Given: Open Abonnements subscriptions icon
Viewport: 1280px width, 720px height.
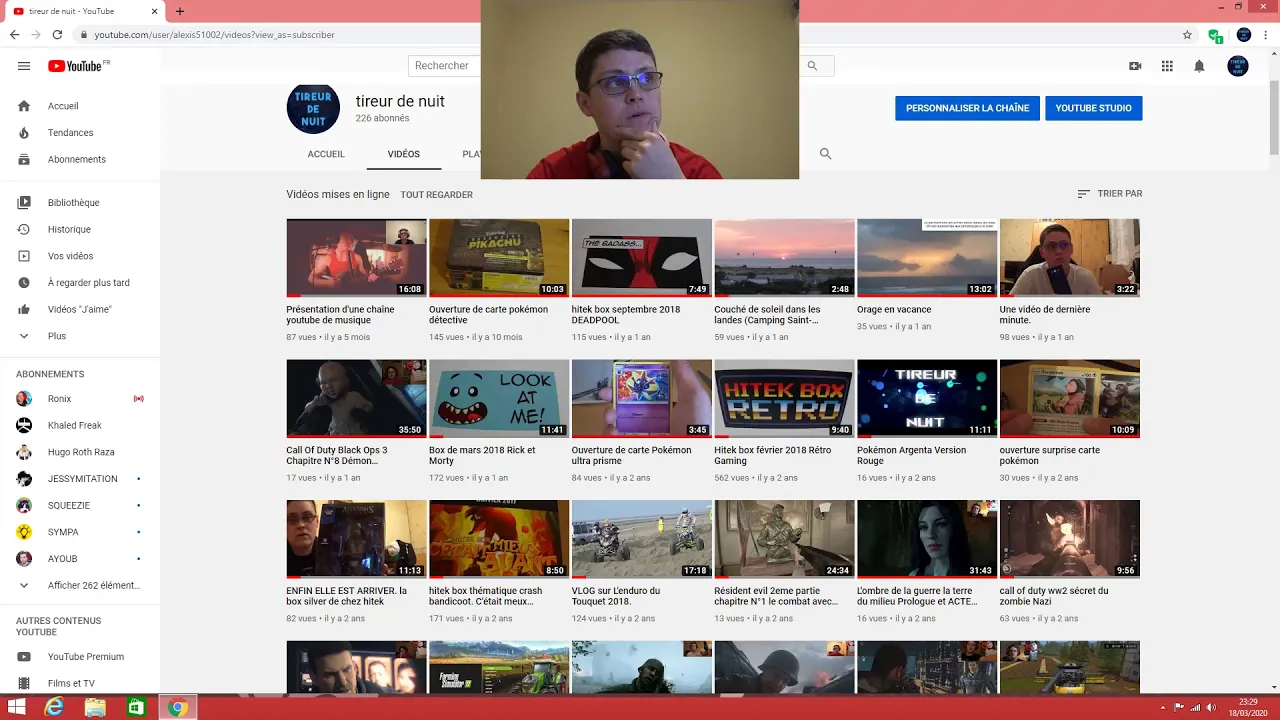Looking at the screenshot, I should (x=24, y=160).
